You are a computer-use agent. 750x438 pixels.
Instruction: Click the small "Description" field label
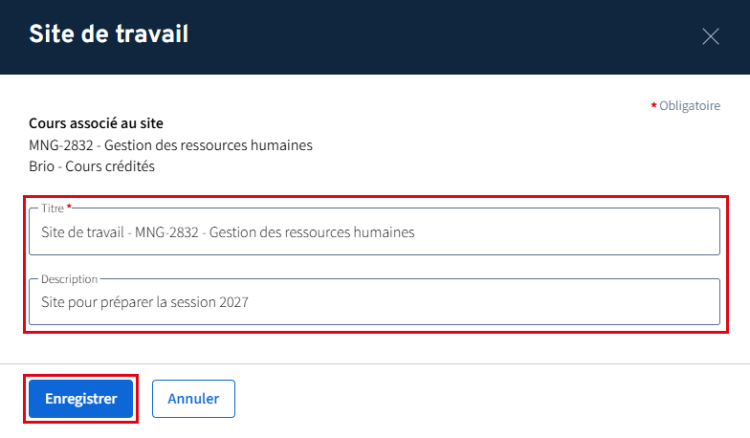point(69,278)
